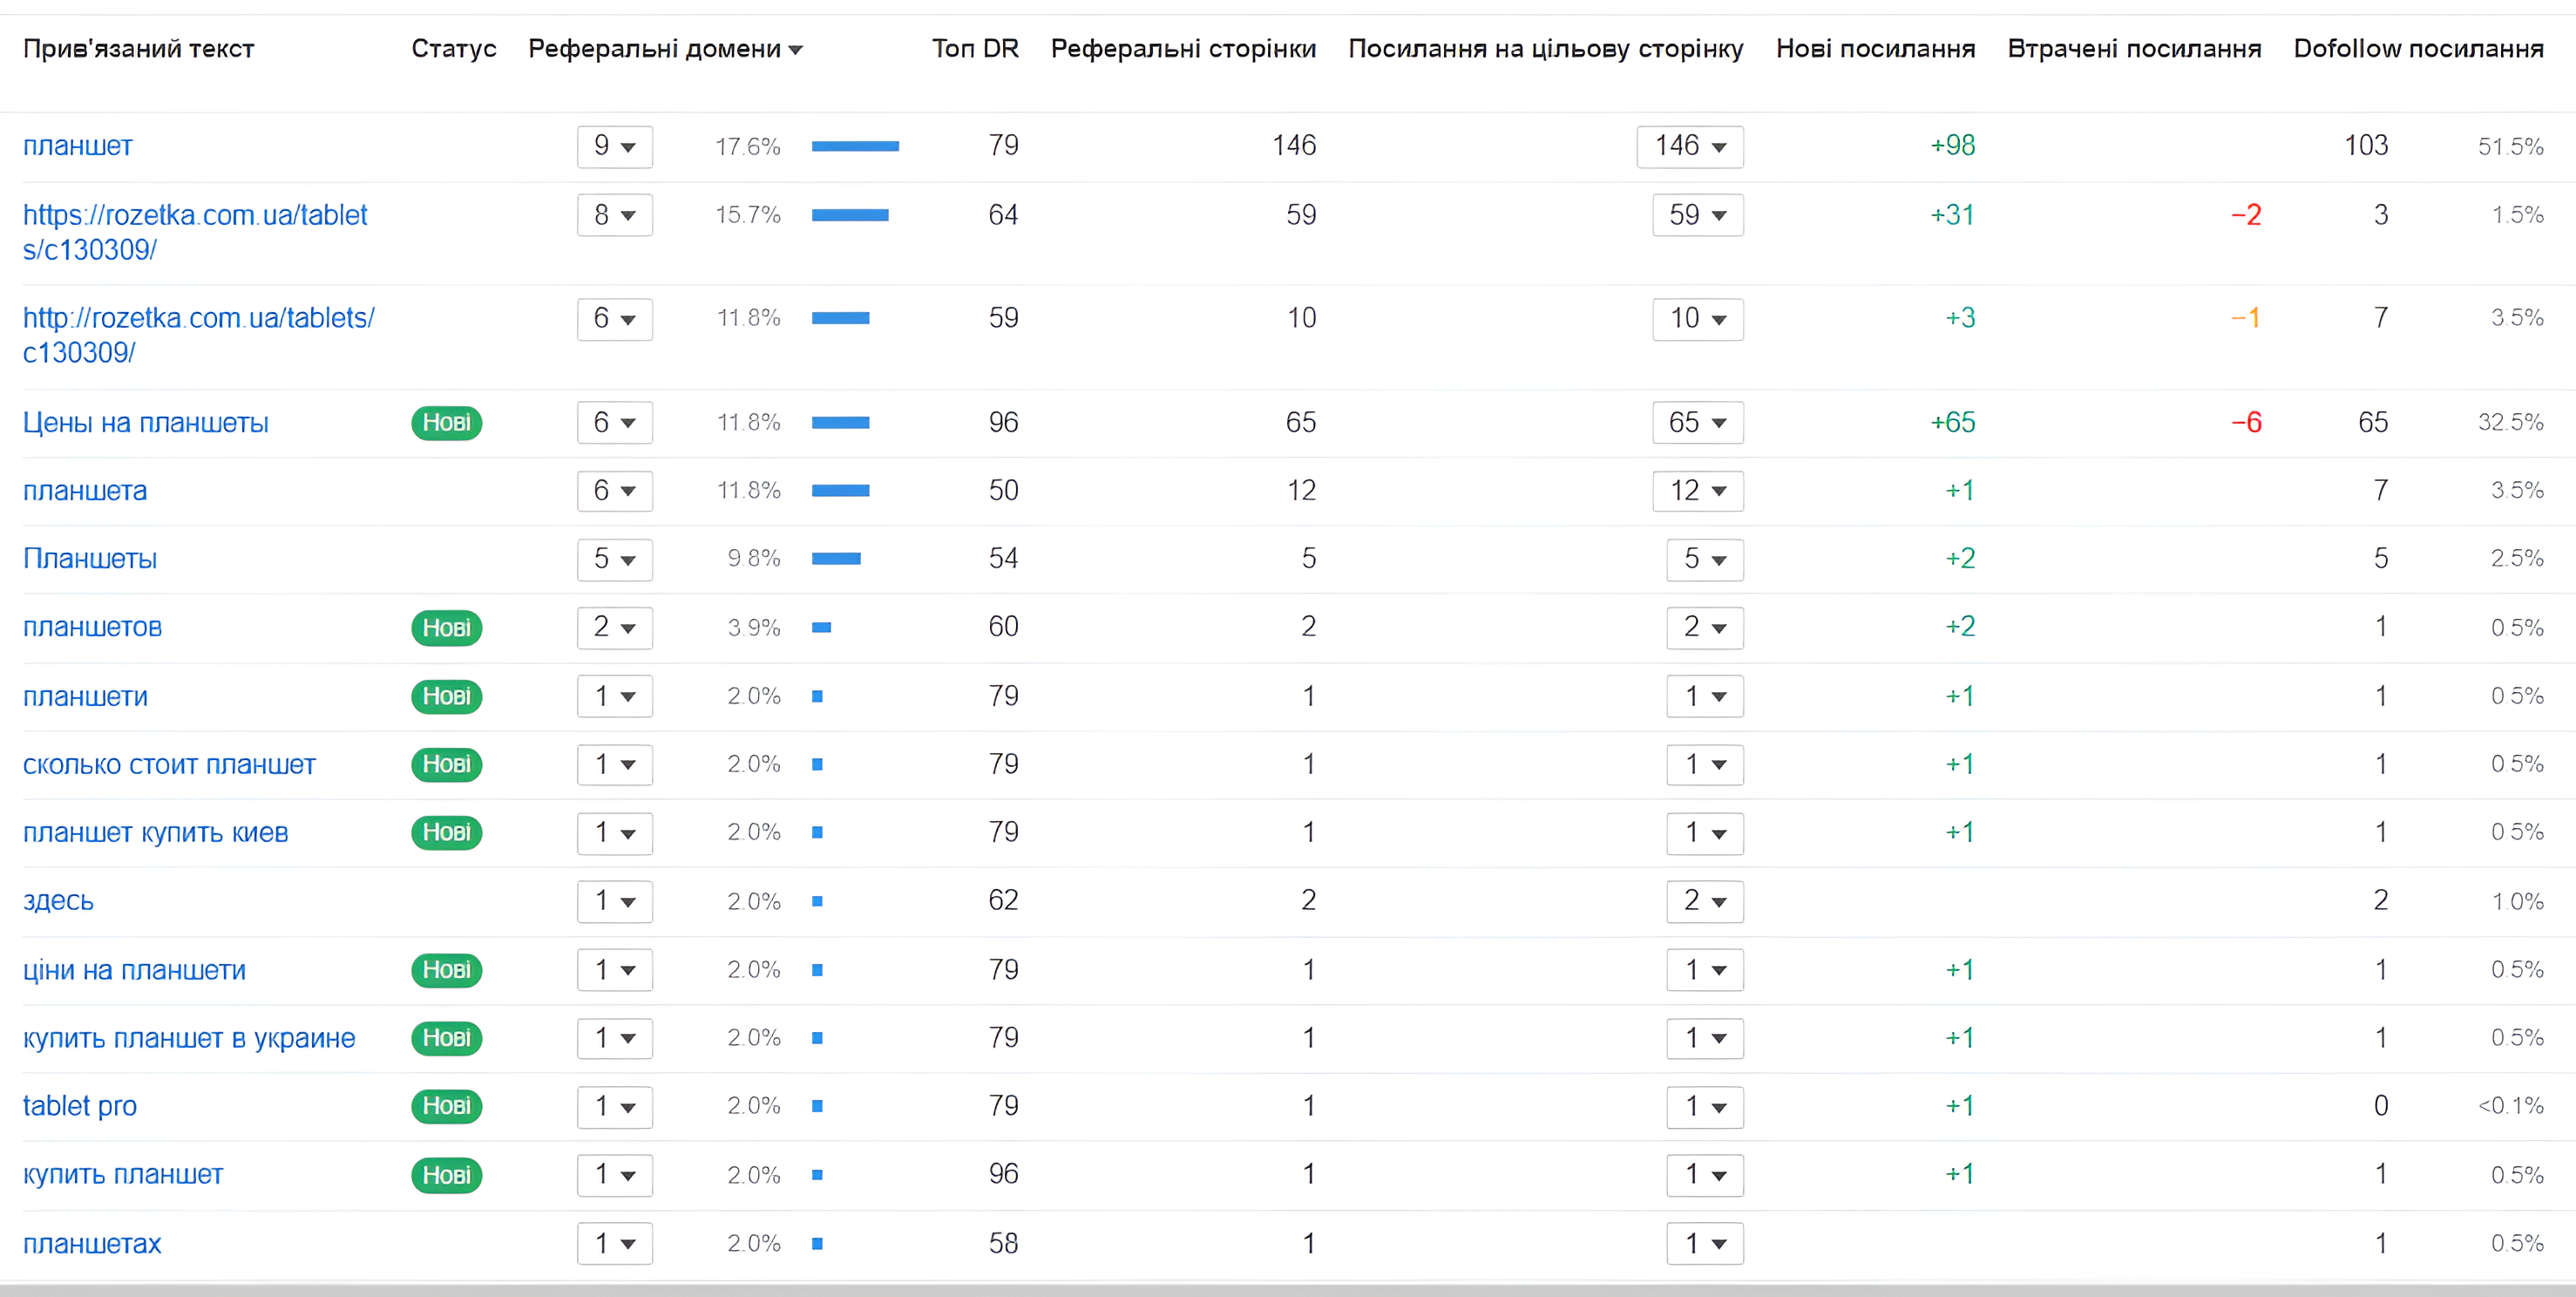The width and height of the screenshot is (2576, 1297).
Task: Open https://rozetka.com.ua/tablets/c130309/ anchor link
Action: 195,232
